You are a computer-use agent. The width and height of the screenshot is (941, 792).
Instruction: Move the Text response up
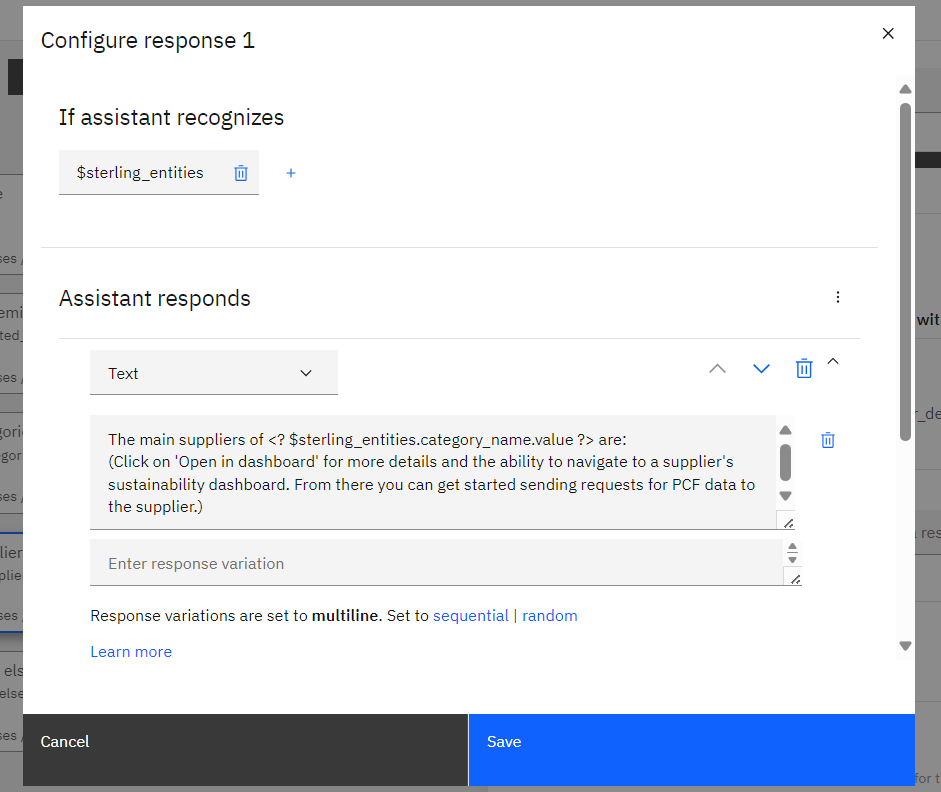(x=717, y=368)
